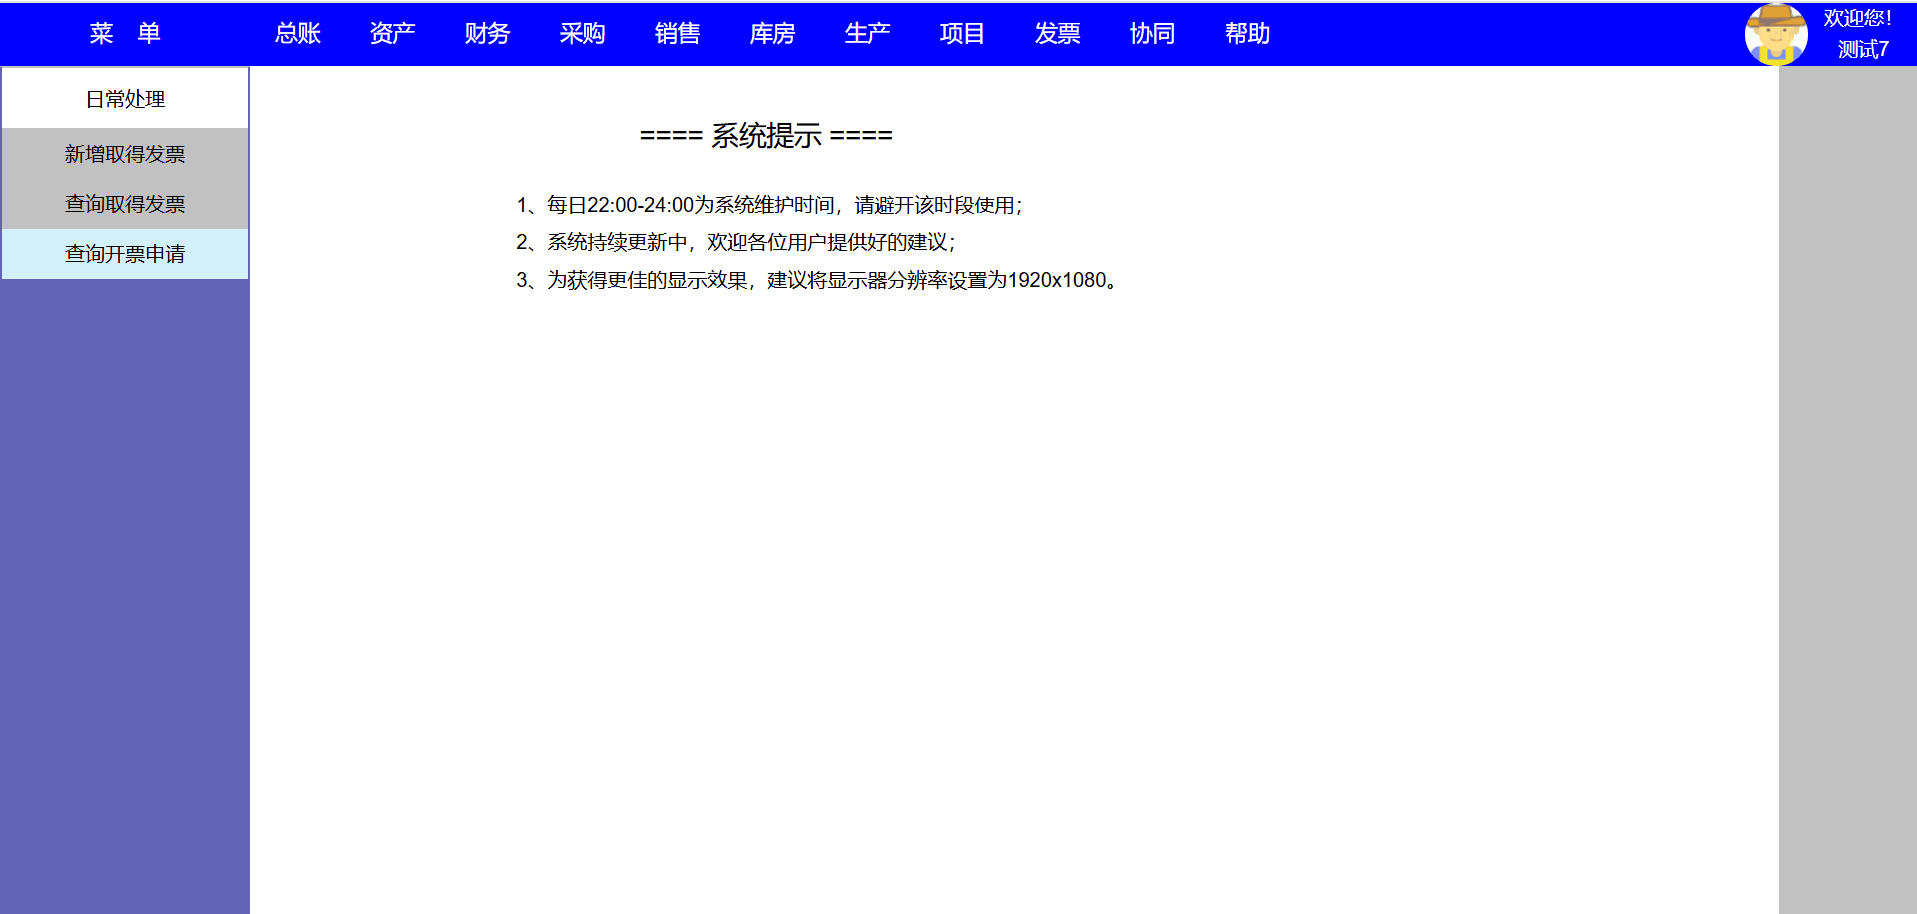Open the 销售 menu item
Viewport: 1917px width, 914px height.
click(x=677, y=34)
